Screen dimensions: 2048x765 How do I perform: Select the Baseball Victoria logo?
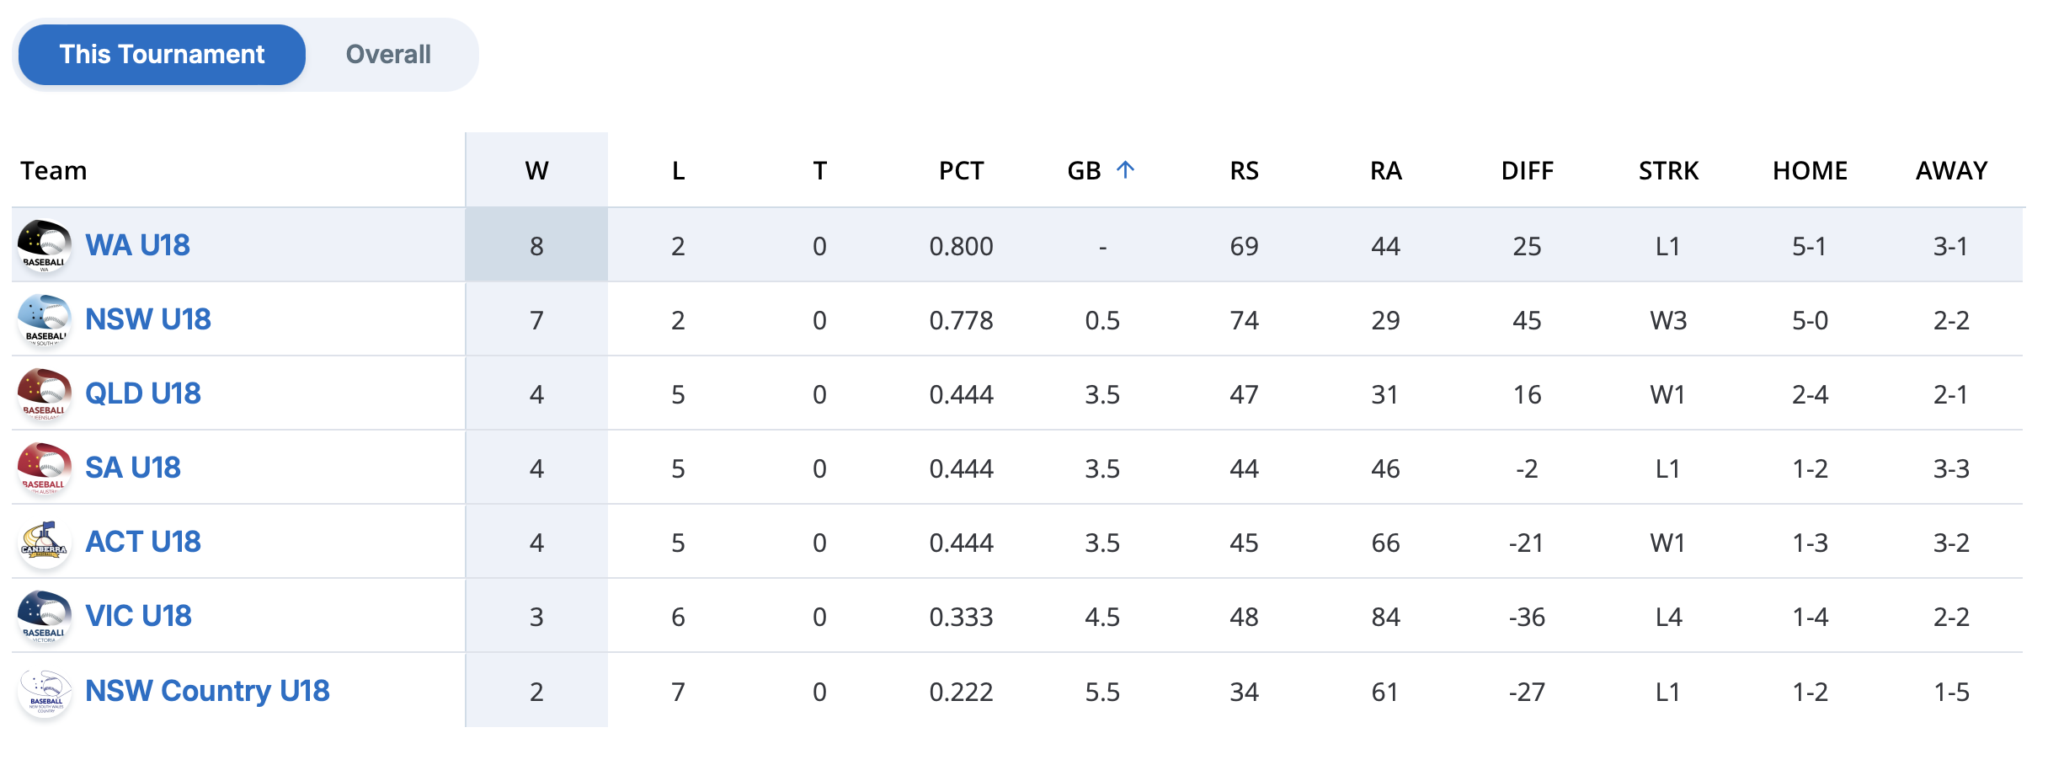[x=44, y=616]
